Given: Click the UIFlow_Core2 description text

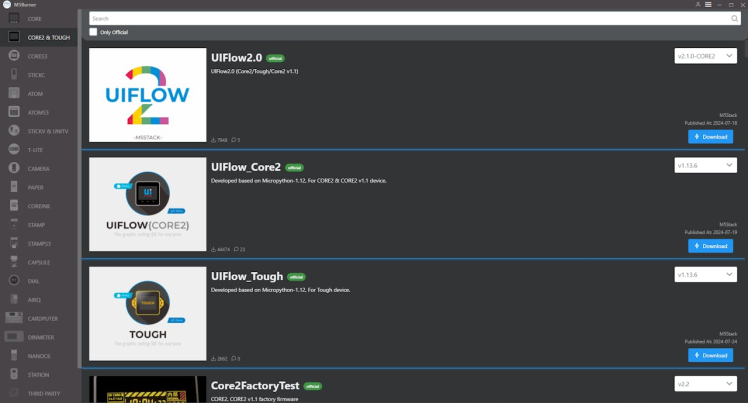Looking at the screenshot, I should click(299, 181).
